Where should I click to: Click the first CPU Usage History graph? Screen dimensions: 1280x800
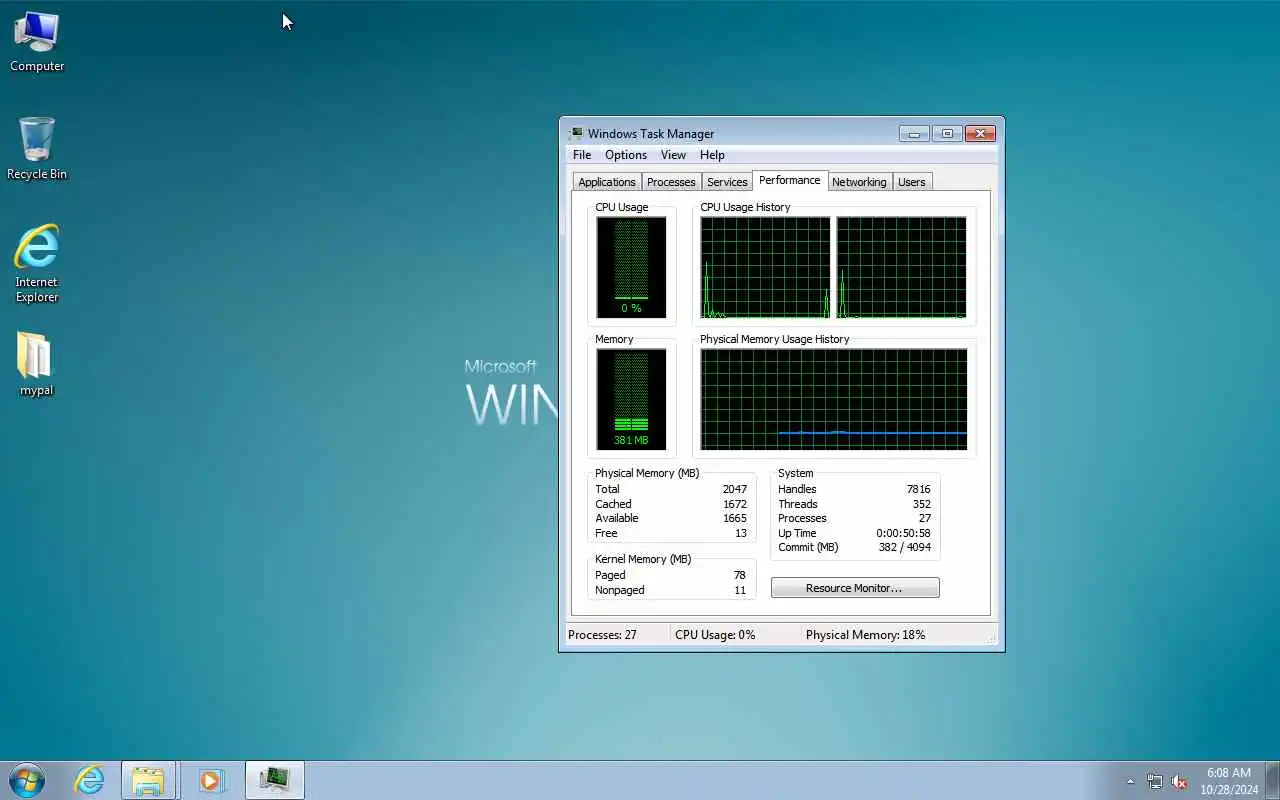click(765, 267)
